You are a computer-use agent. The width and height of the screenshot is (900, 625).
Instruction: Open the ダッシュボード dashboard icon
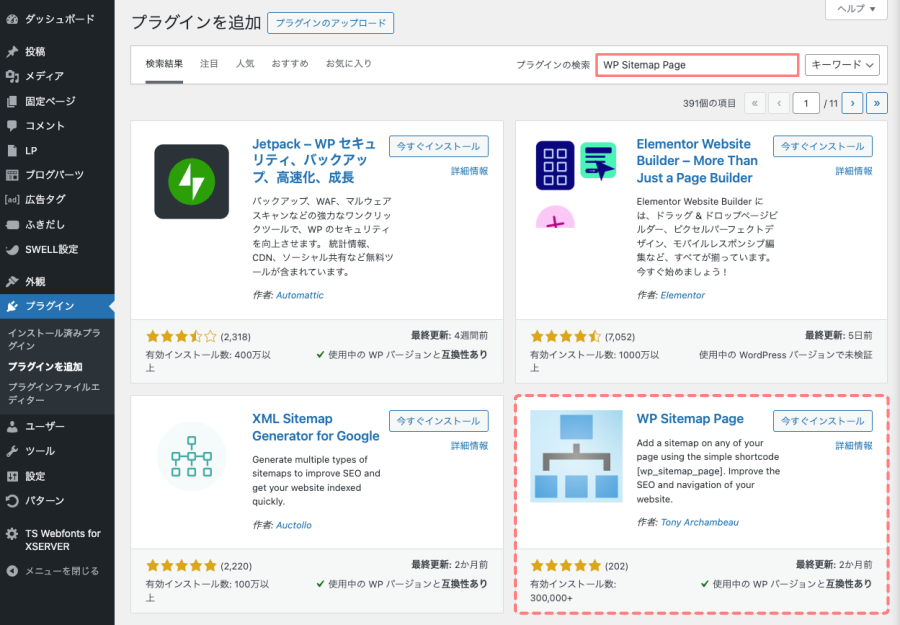(12, 19)
